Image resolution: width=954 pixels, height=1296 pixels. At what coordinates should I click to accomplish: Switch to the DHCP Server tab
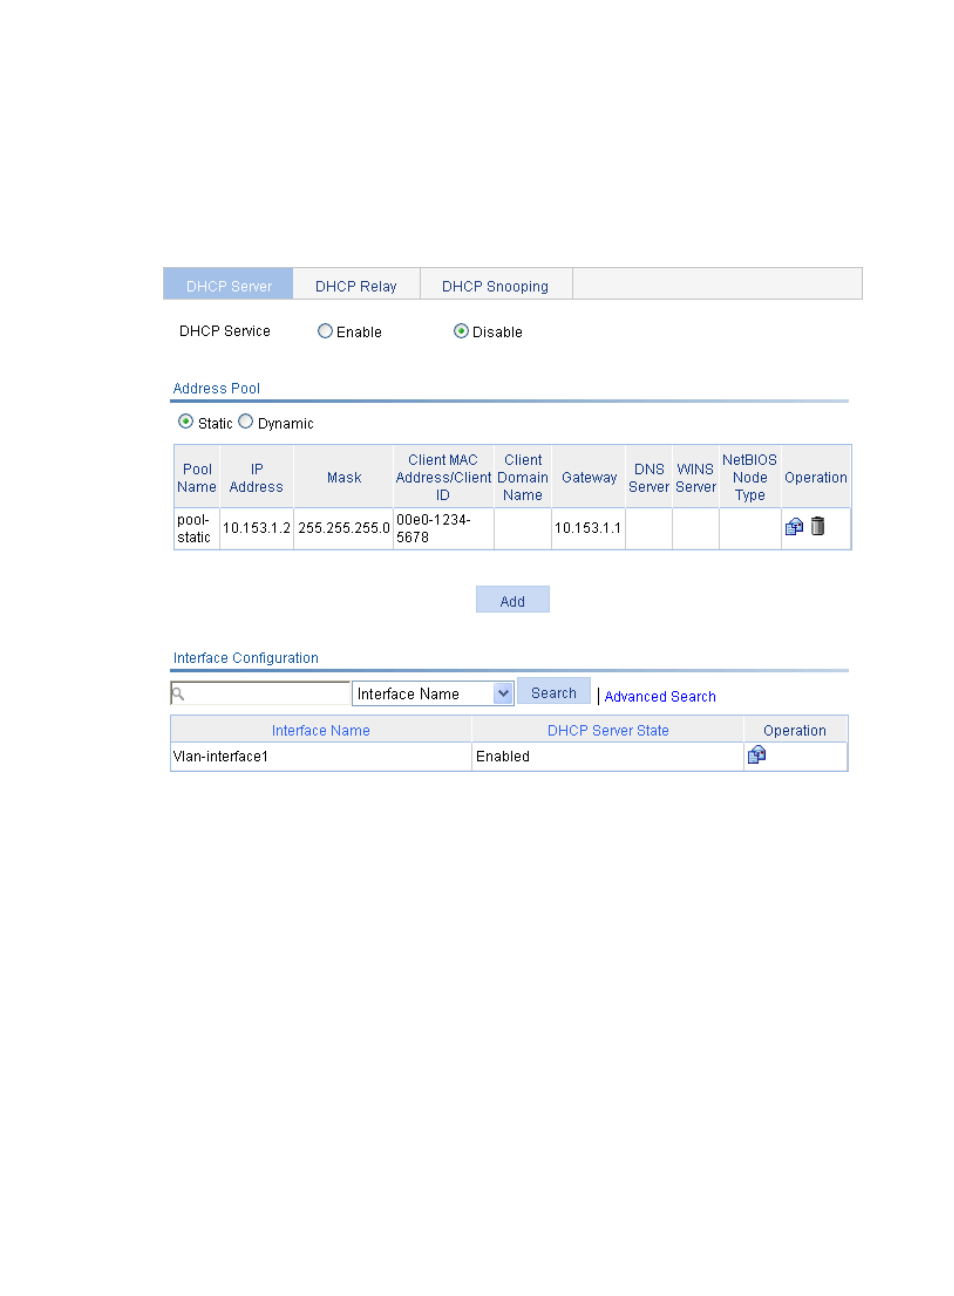(x=228, y=286)
